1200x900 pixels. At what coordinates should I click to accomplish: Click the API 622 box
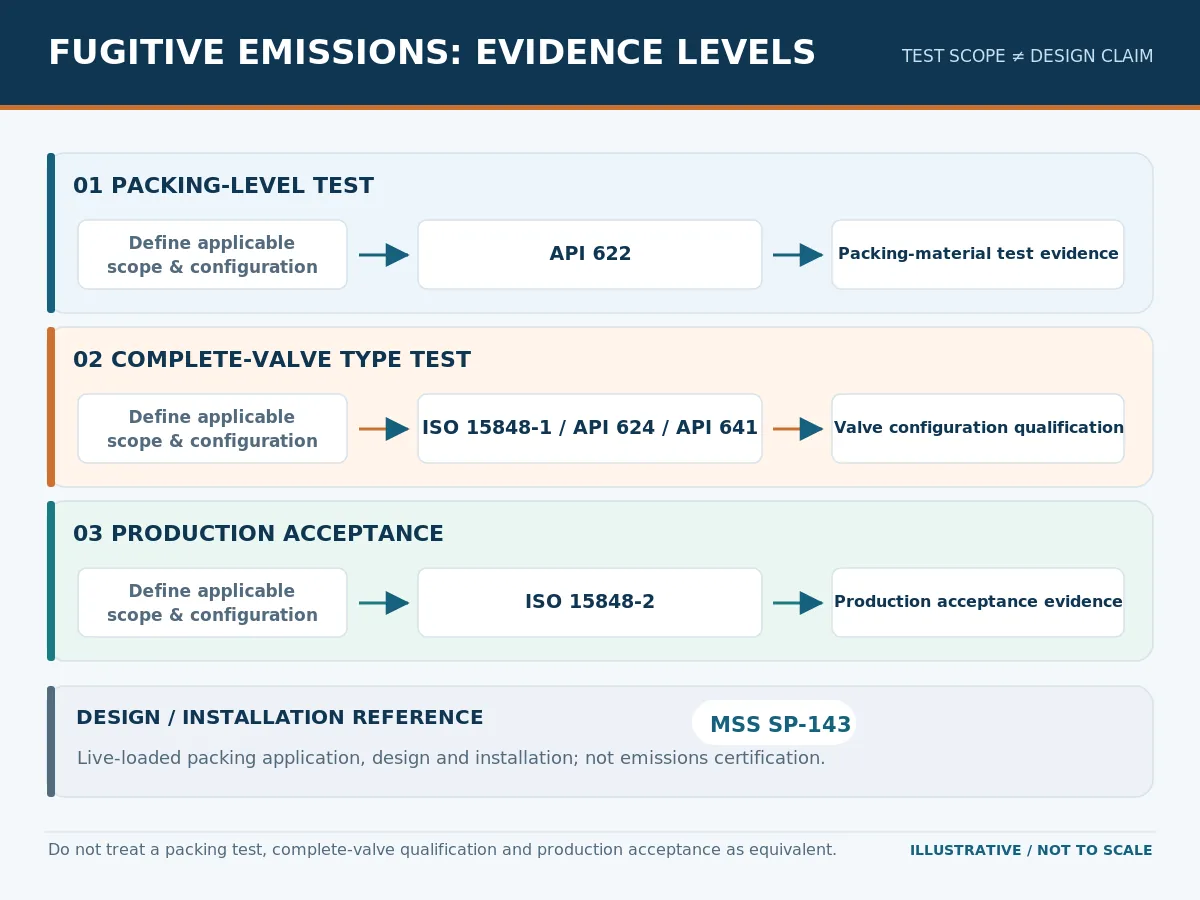[590, 255]
